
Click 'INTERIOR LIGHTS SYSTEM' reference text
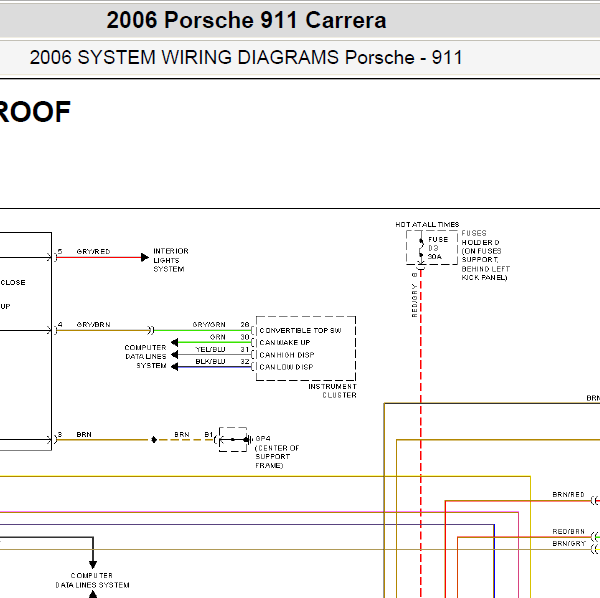pos(171,260)
